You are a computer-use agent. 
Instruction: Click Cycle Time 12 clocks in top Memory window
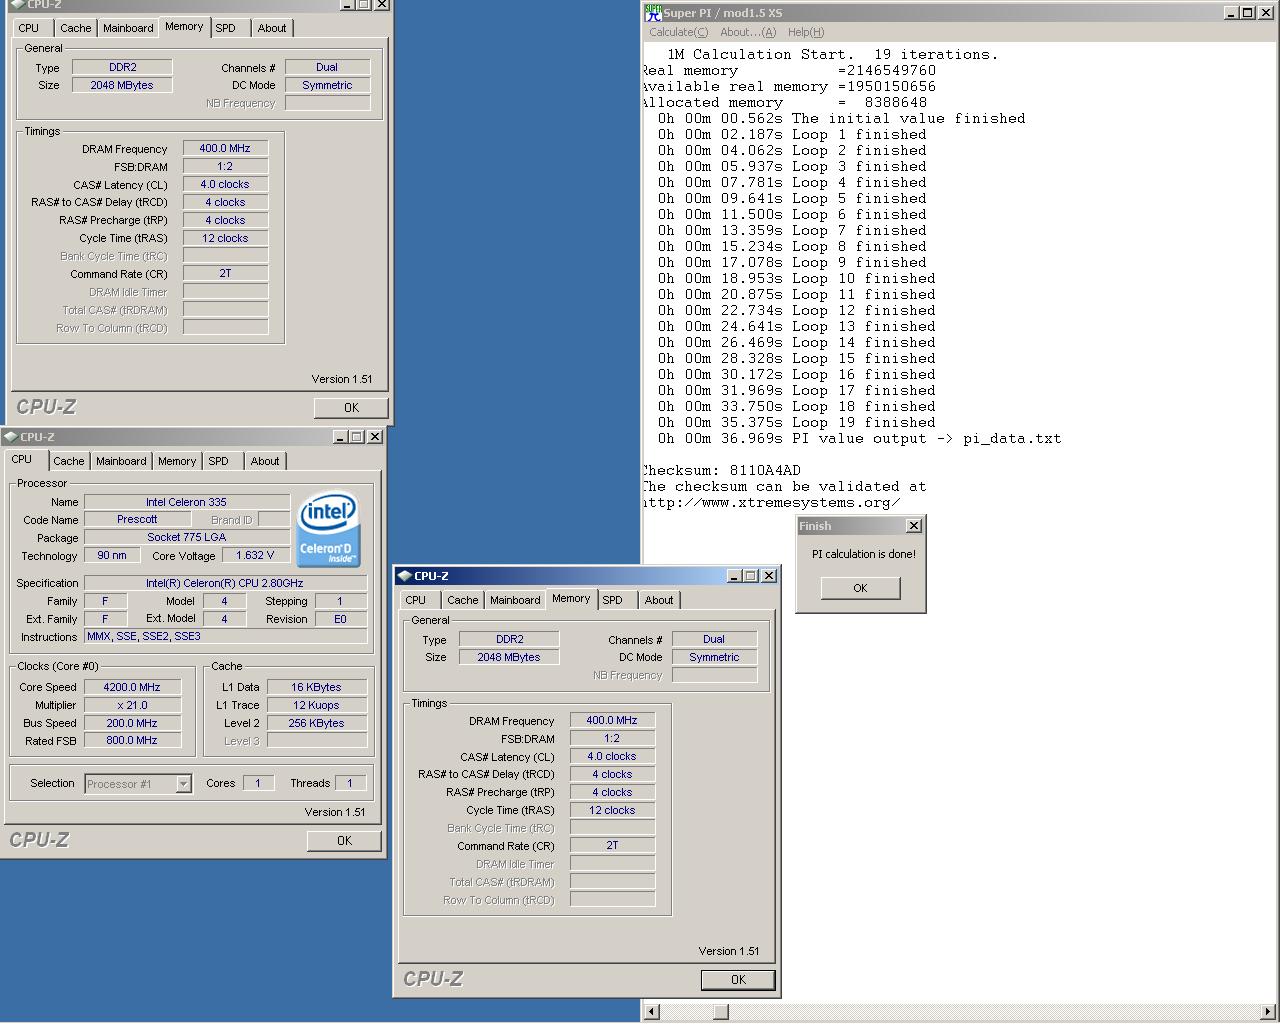pos(225,238)
